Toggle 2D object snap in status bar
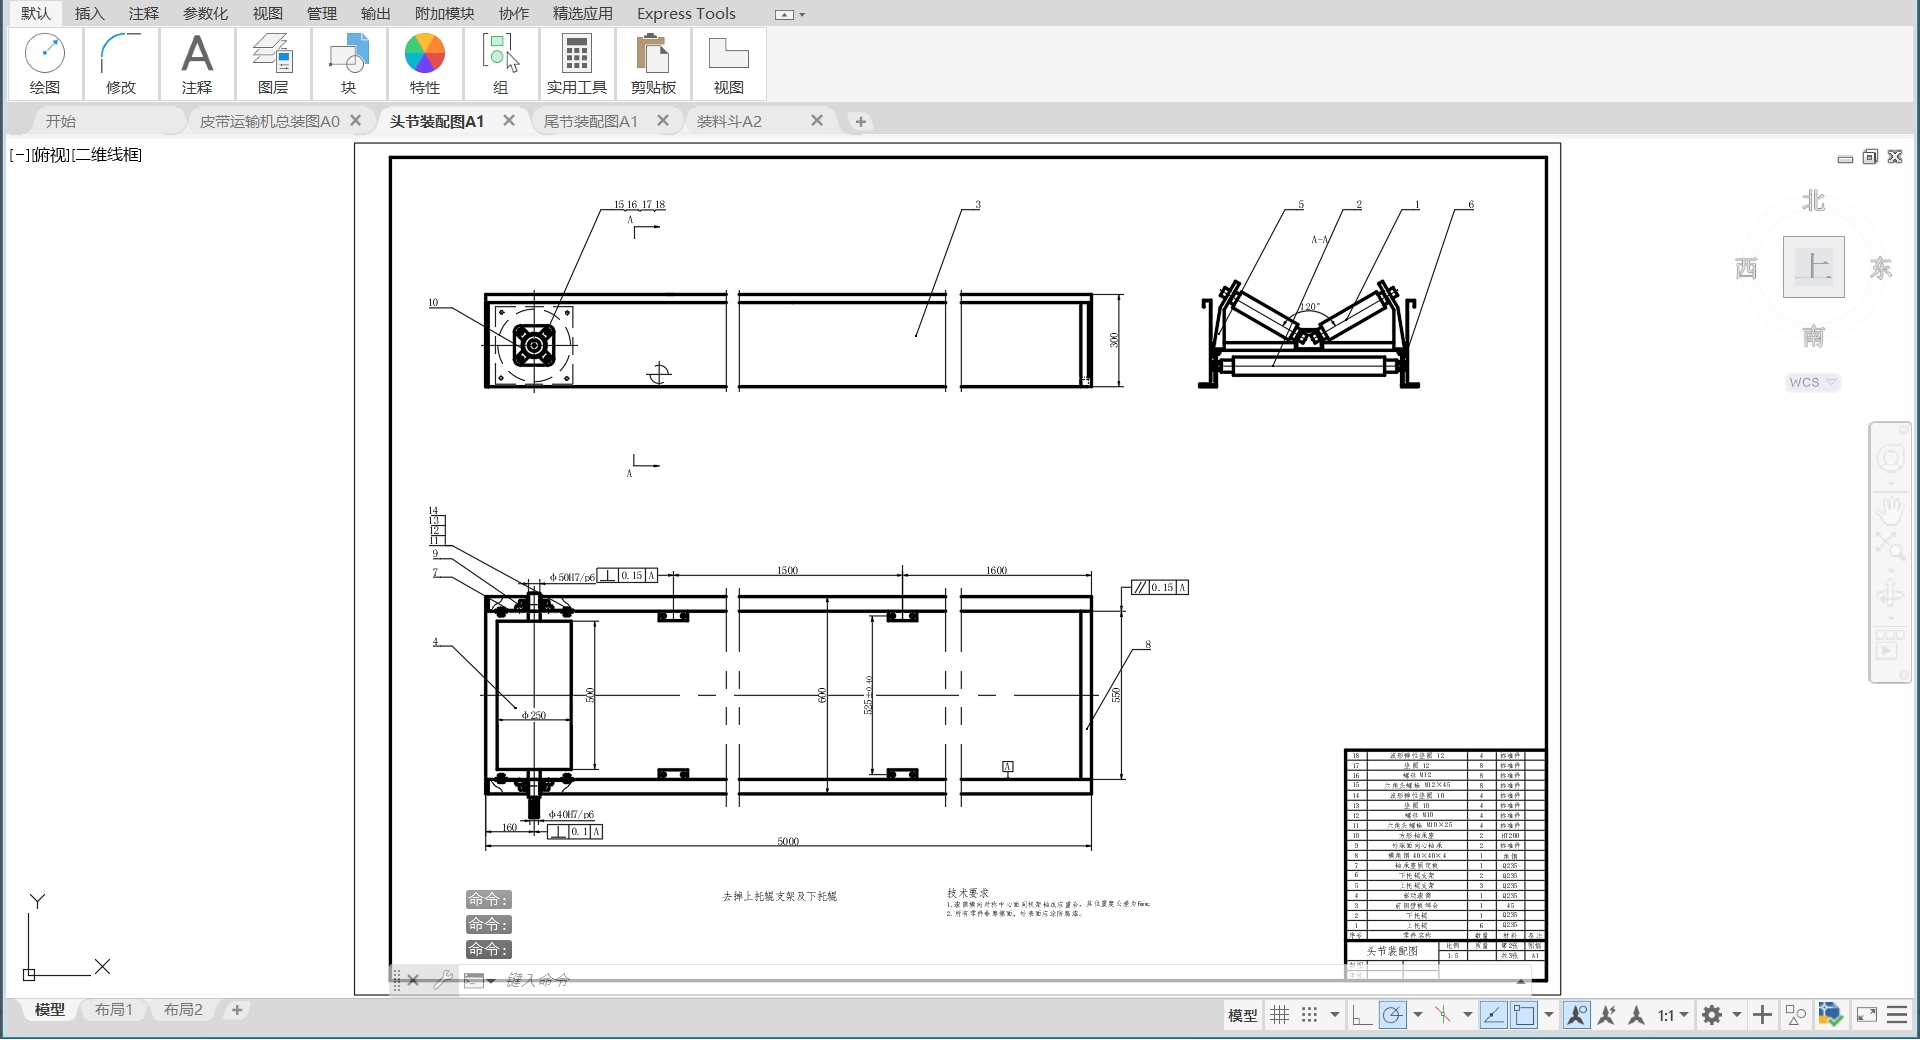Screen dimensions: 1920x1040 [1524, 1015]
